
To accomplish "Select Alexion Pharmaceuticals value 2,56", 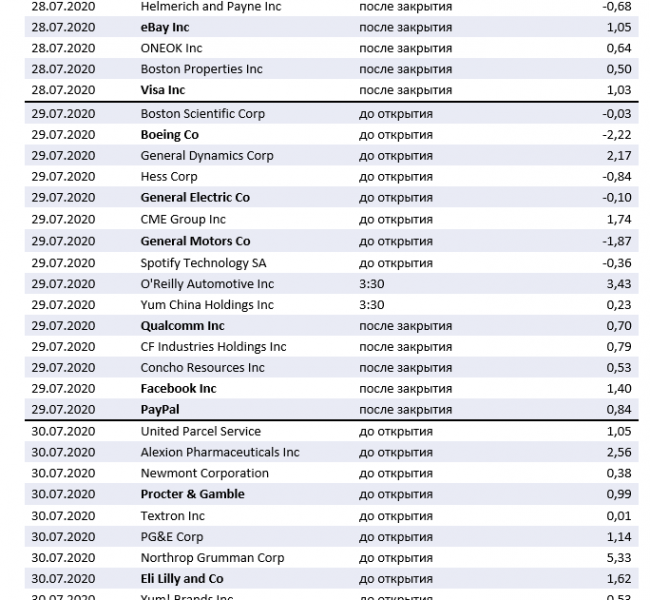I will click(x=619, y=452).
